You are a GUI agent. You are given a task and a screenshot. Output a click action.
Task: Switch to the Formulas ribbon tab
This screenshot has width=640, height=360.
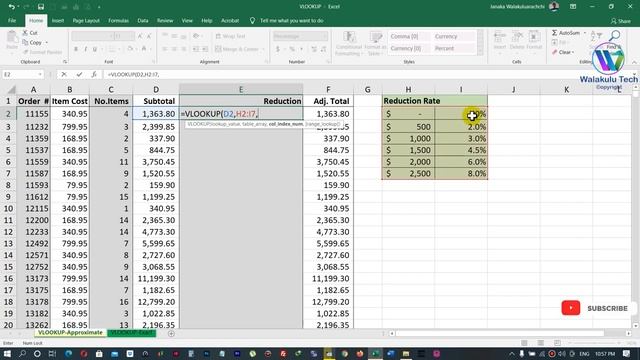(118, 20)
